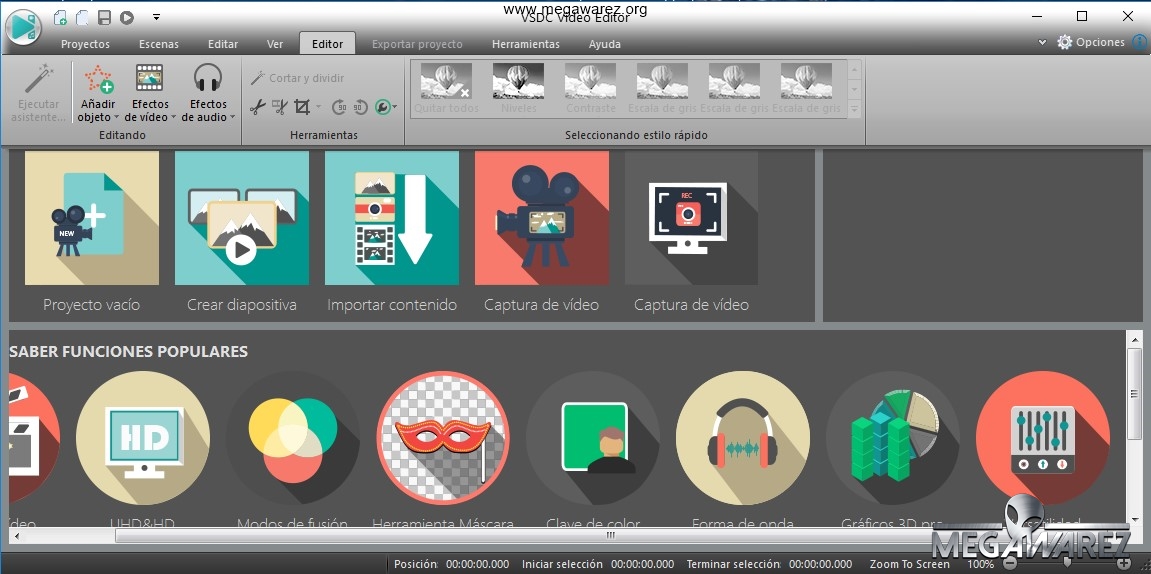1151x574 pixels.
Task: Click the vertical scrollbar in popular functions
Action: click(1133, 392)
